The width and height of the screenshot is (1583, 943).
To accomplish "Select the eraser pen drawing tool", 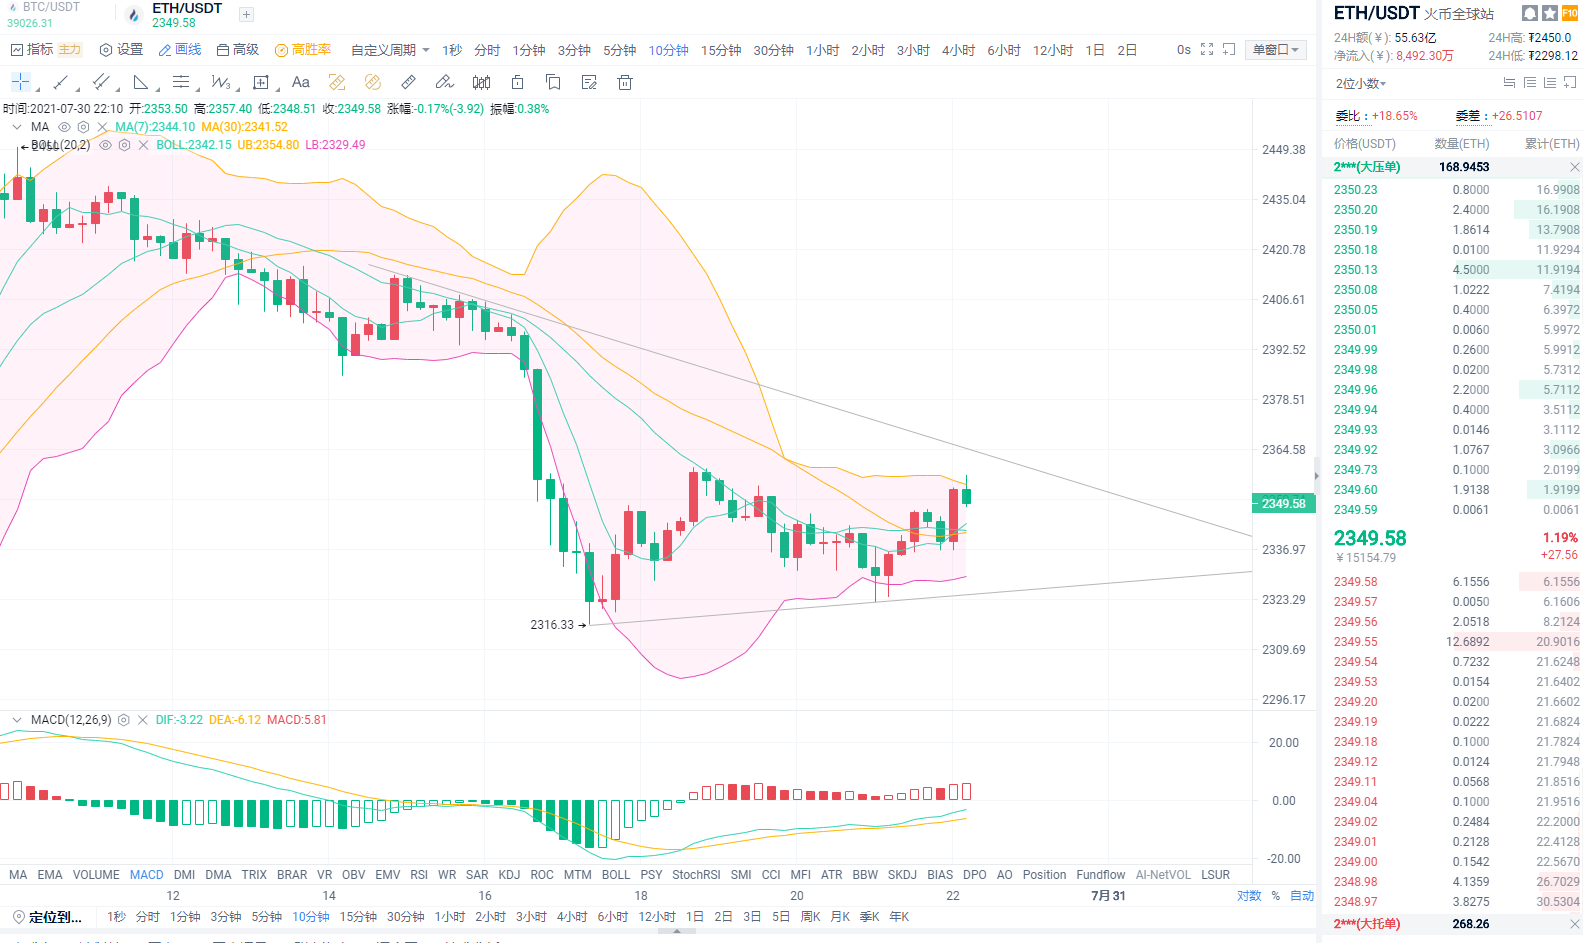I will (445, 82).
